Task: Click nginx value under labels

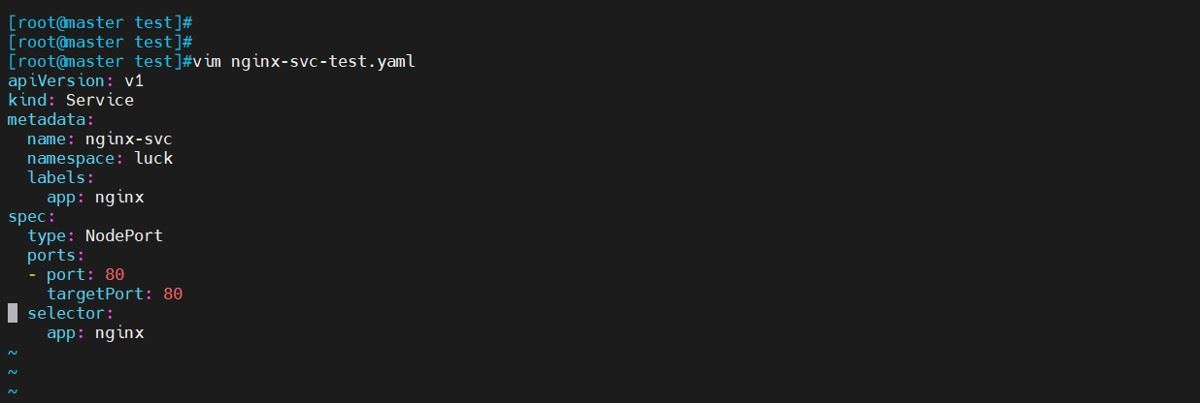Action: (x=119, y=197)
